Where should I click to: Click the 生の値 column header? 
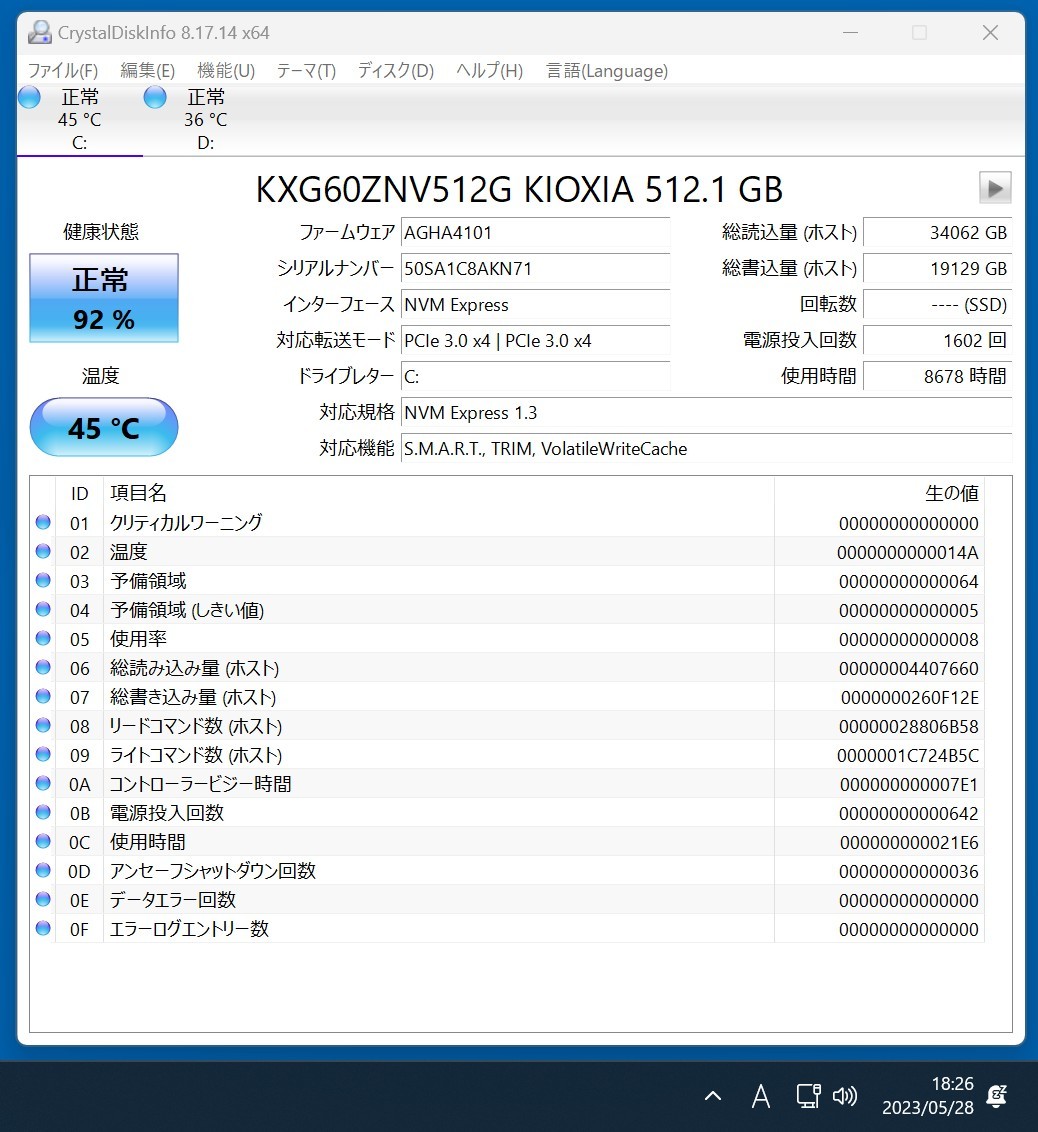point(951,493)
